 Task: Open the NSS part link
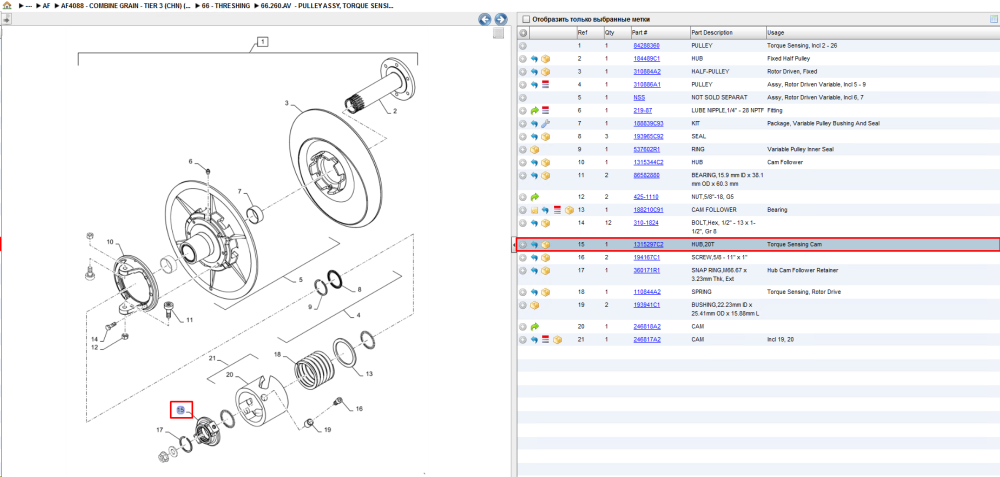pos(639,98)
